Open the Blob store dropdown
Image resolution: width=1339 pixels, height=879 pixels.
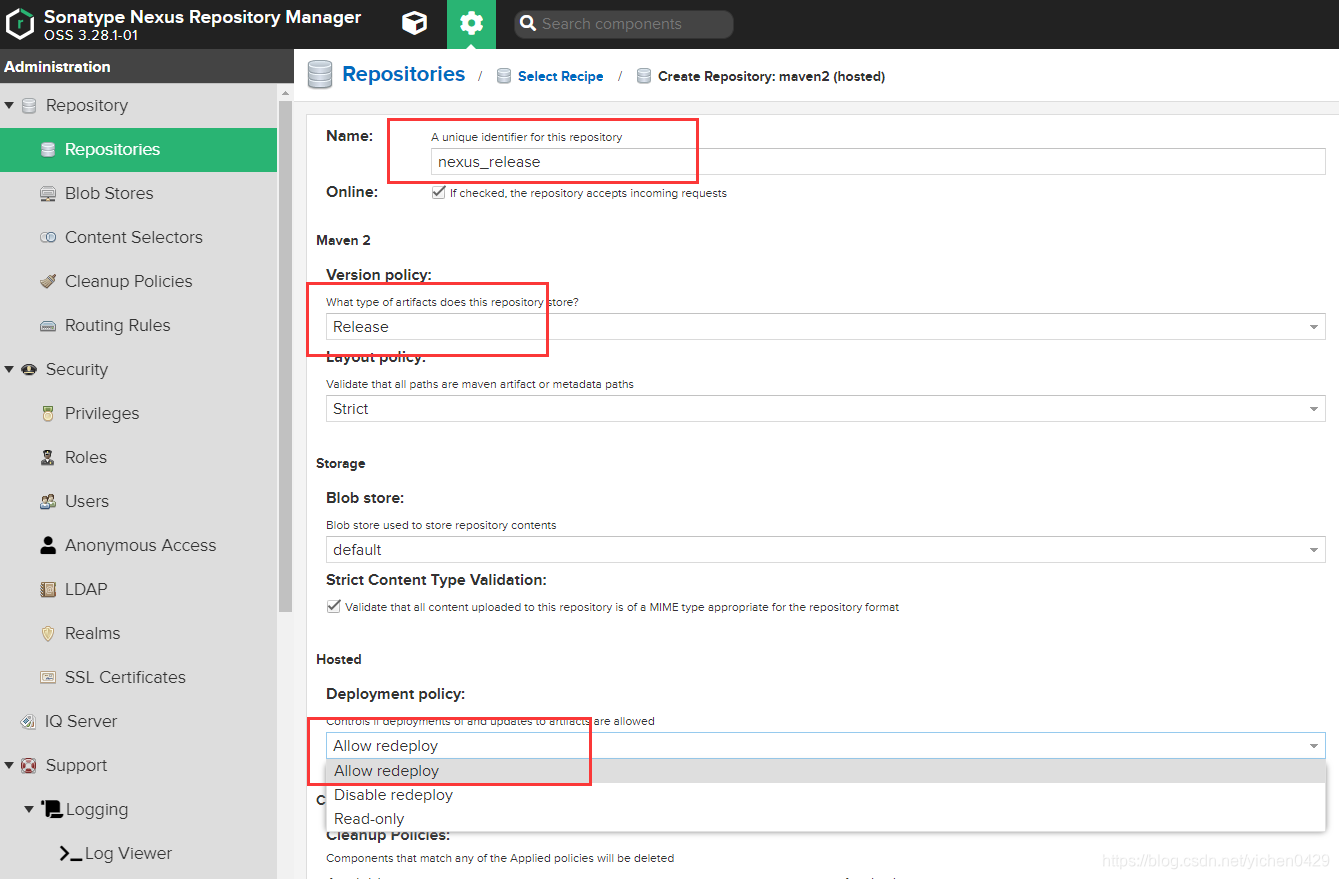click(825, 550)
